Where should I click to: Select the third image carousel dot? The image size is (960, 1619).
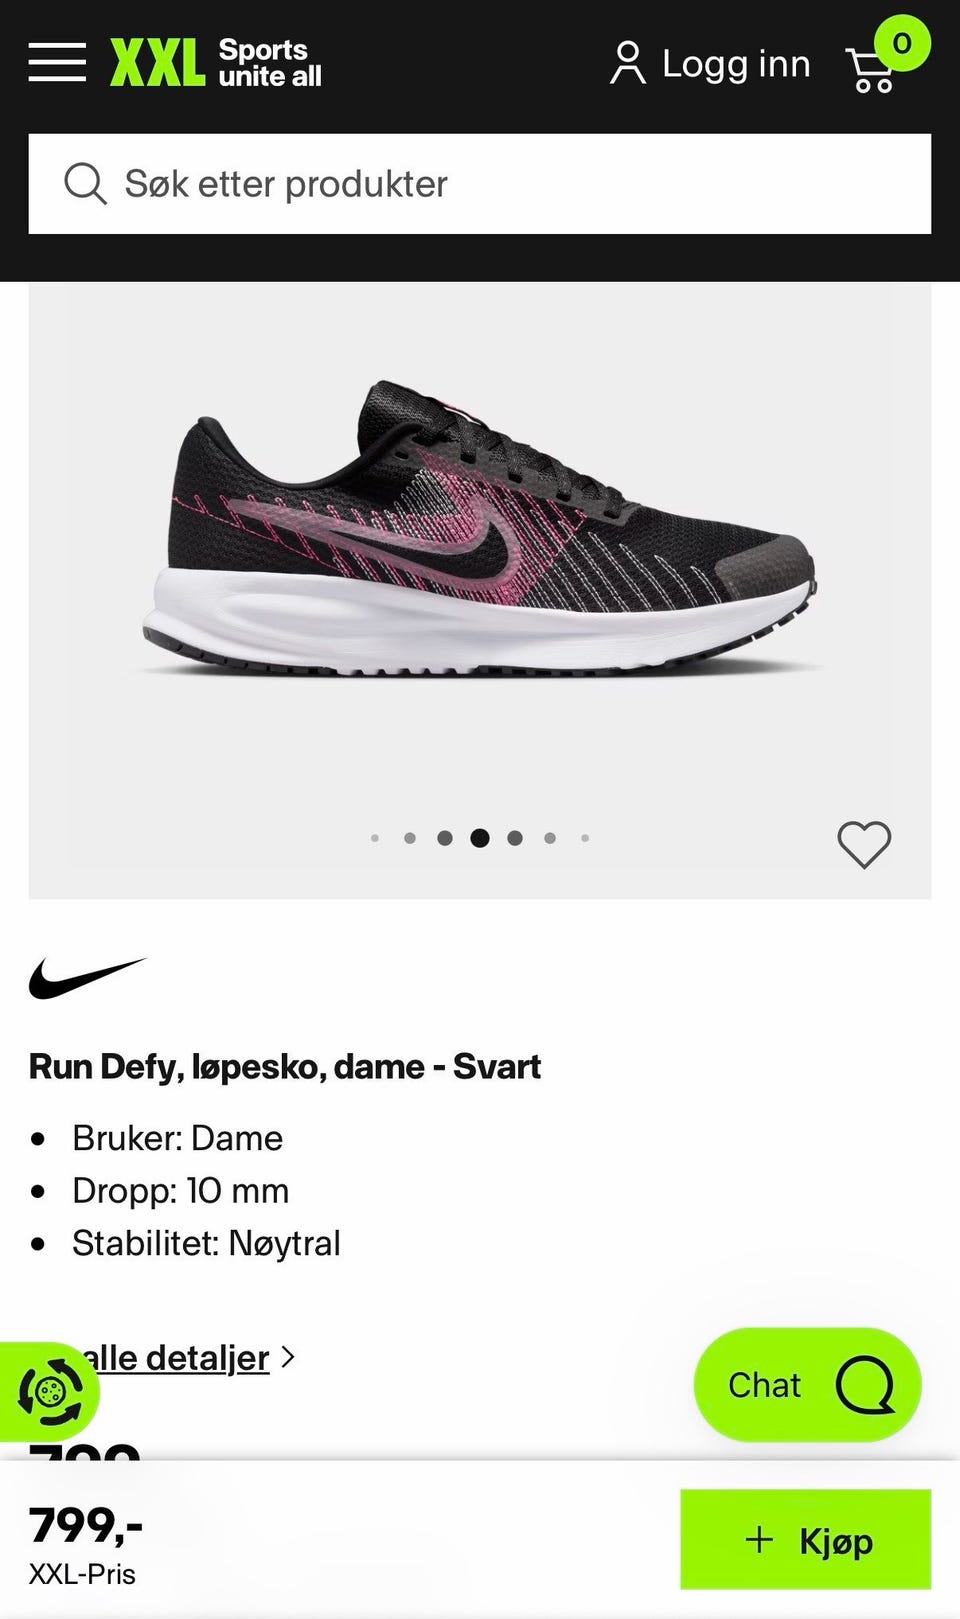(445, 838)
